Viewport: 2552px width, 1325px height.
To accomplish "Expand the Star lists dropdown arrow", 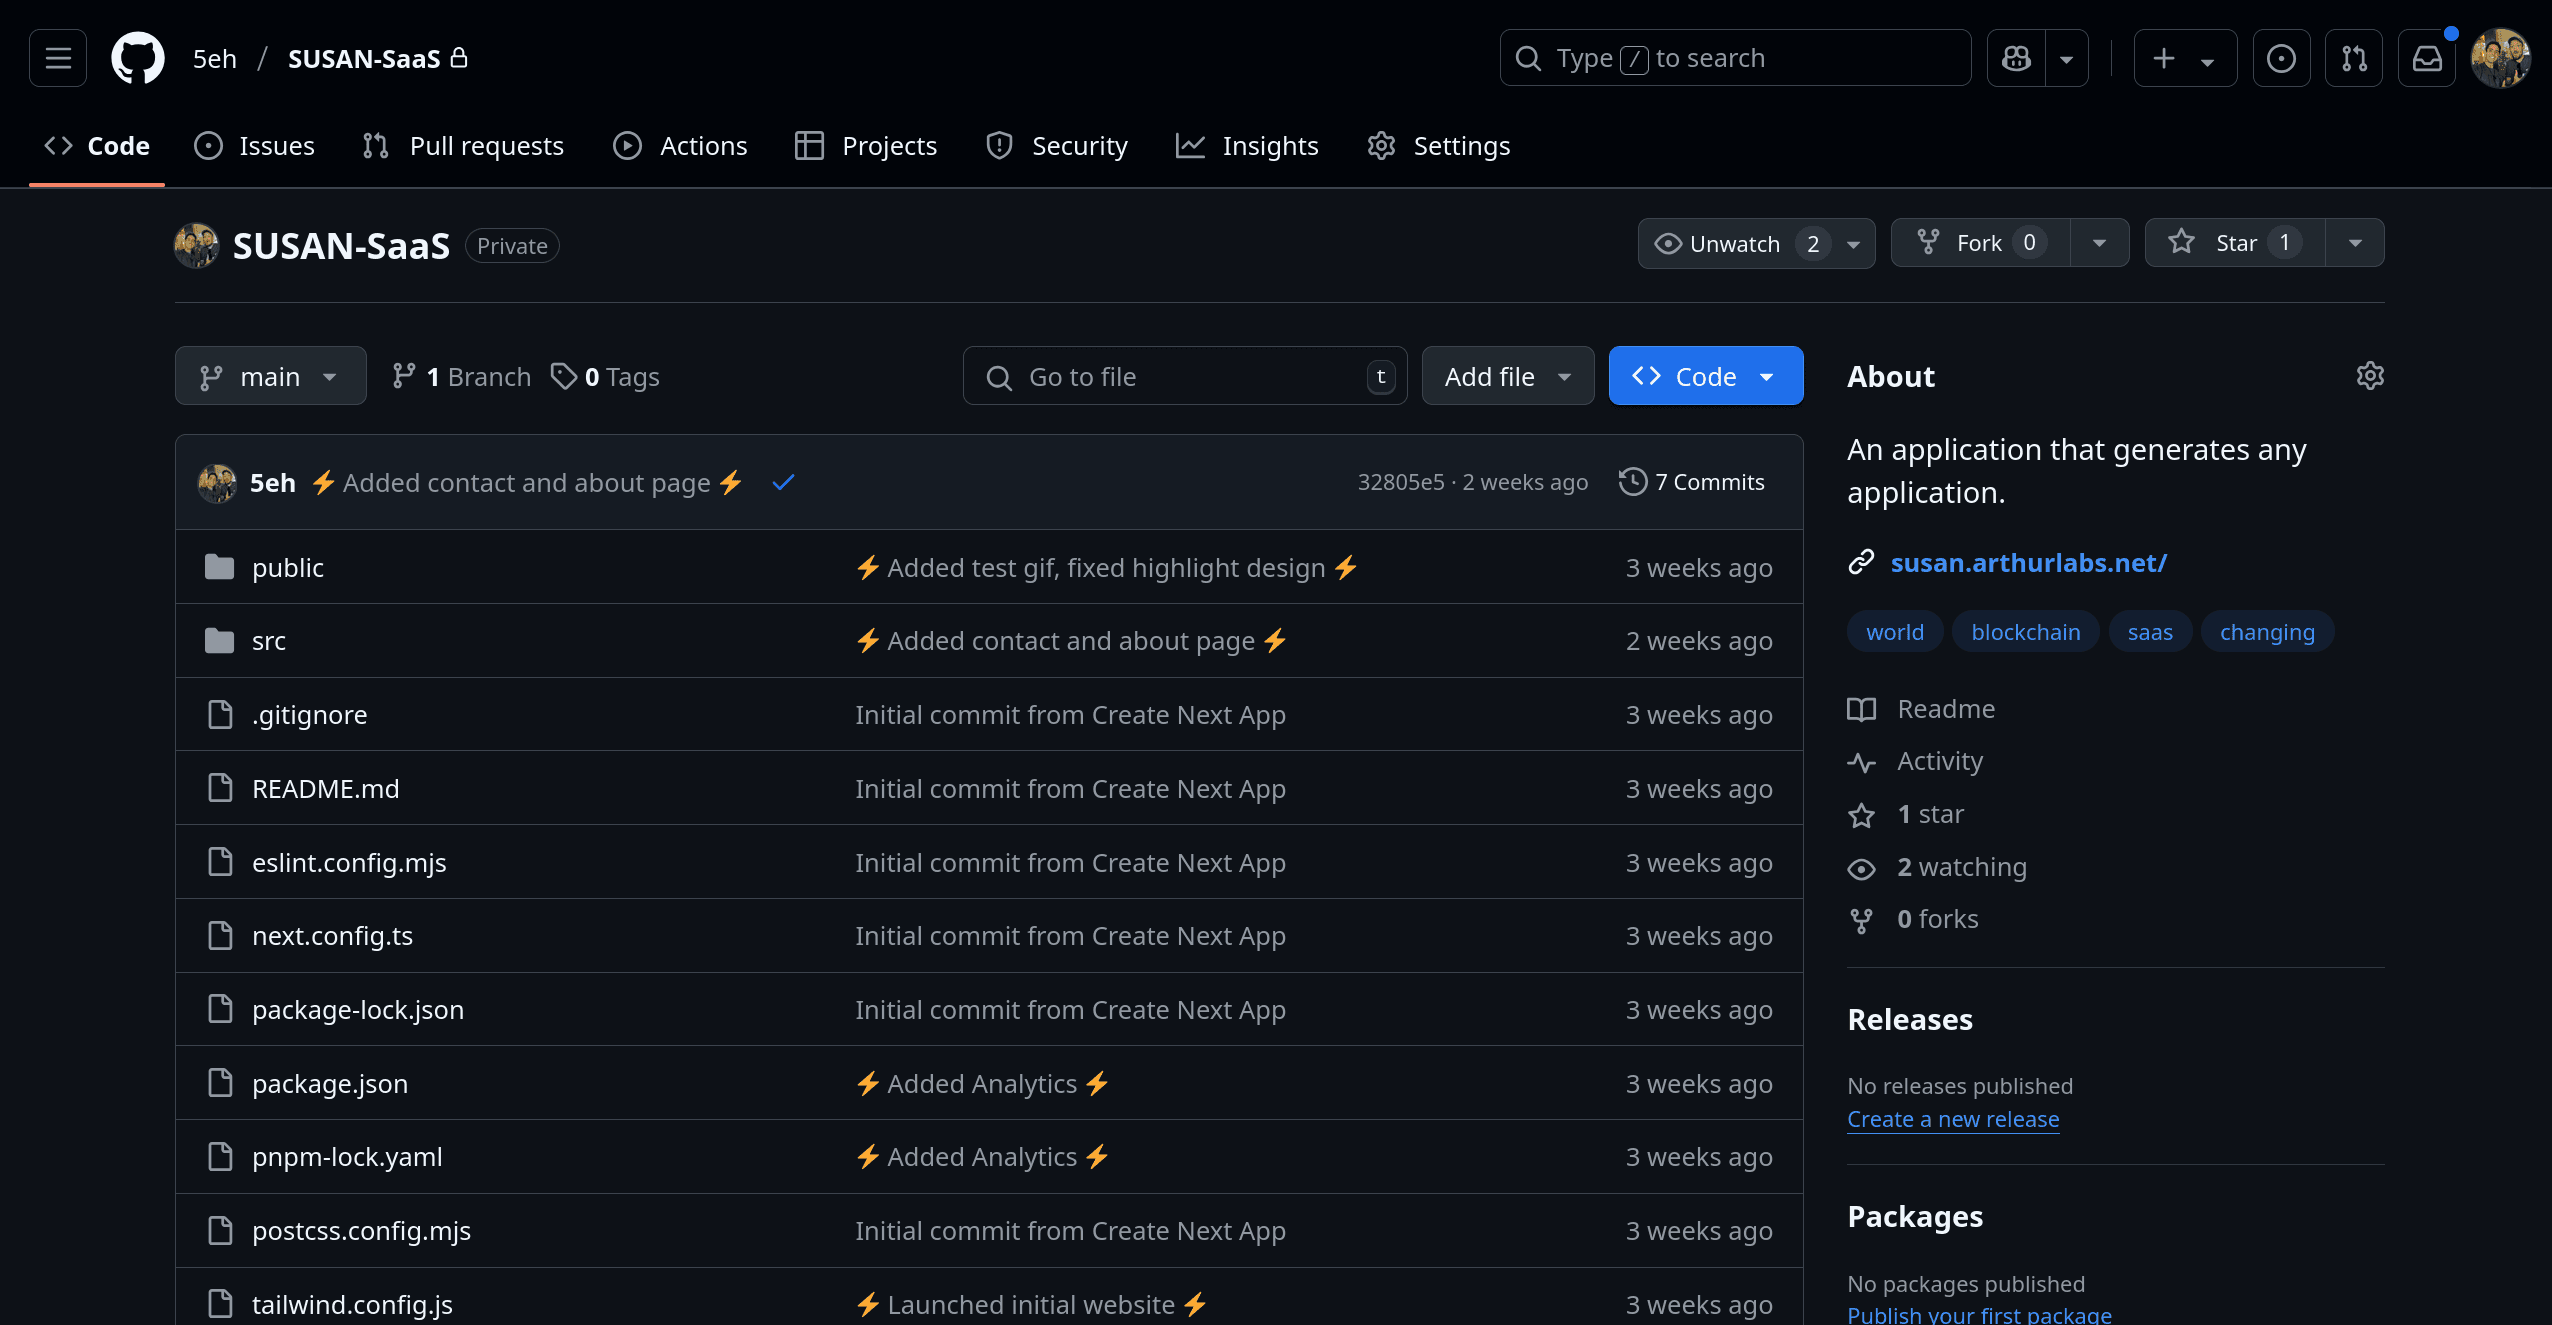I will (2355, 243).
